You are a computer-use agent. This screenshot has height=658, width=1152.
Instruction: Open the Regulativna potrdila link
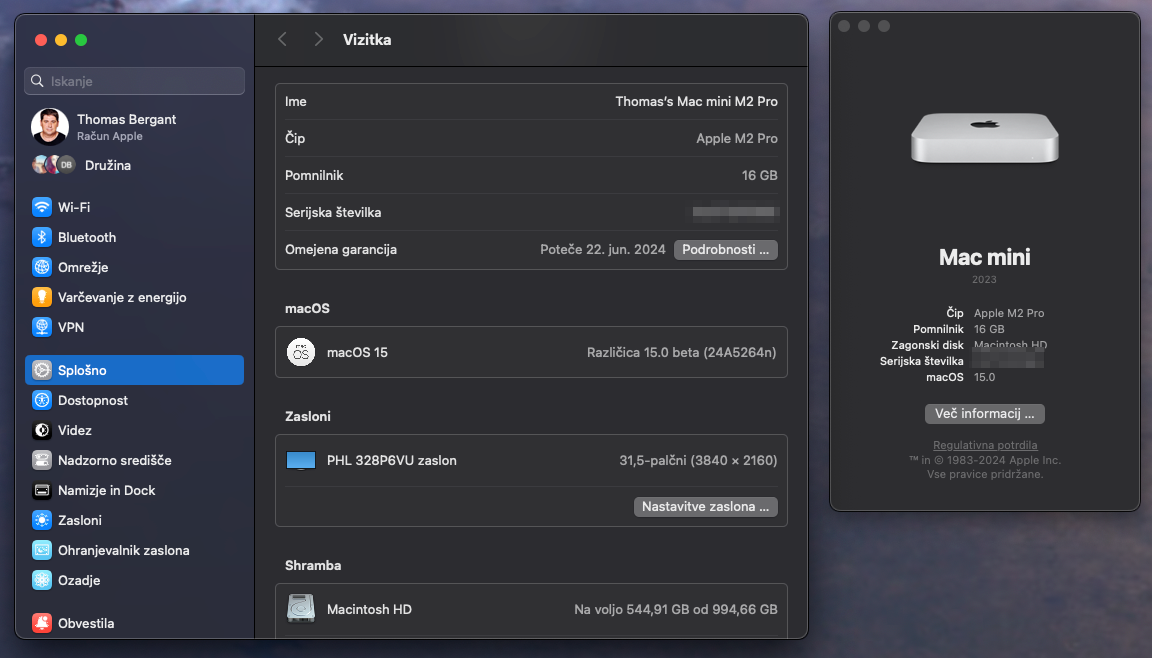click(x=984, y=445)
